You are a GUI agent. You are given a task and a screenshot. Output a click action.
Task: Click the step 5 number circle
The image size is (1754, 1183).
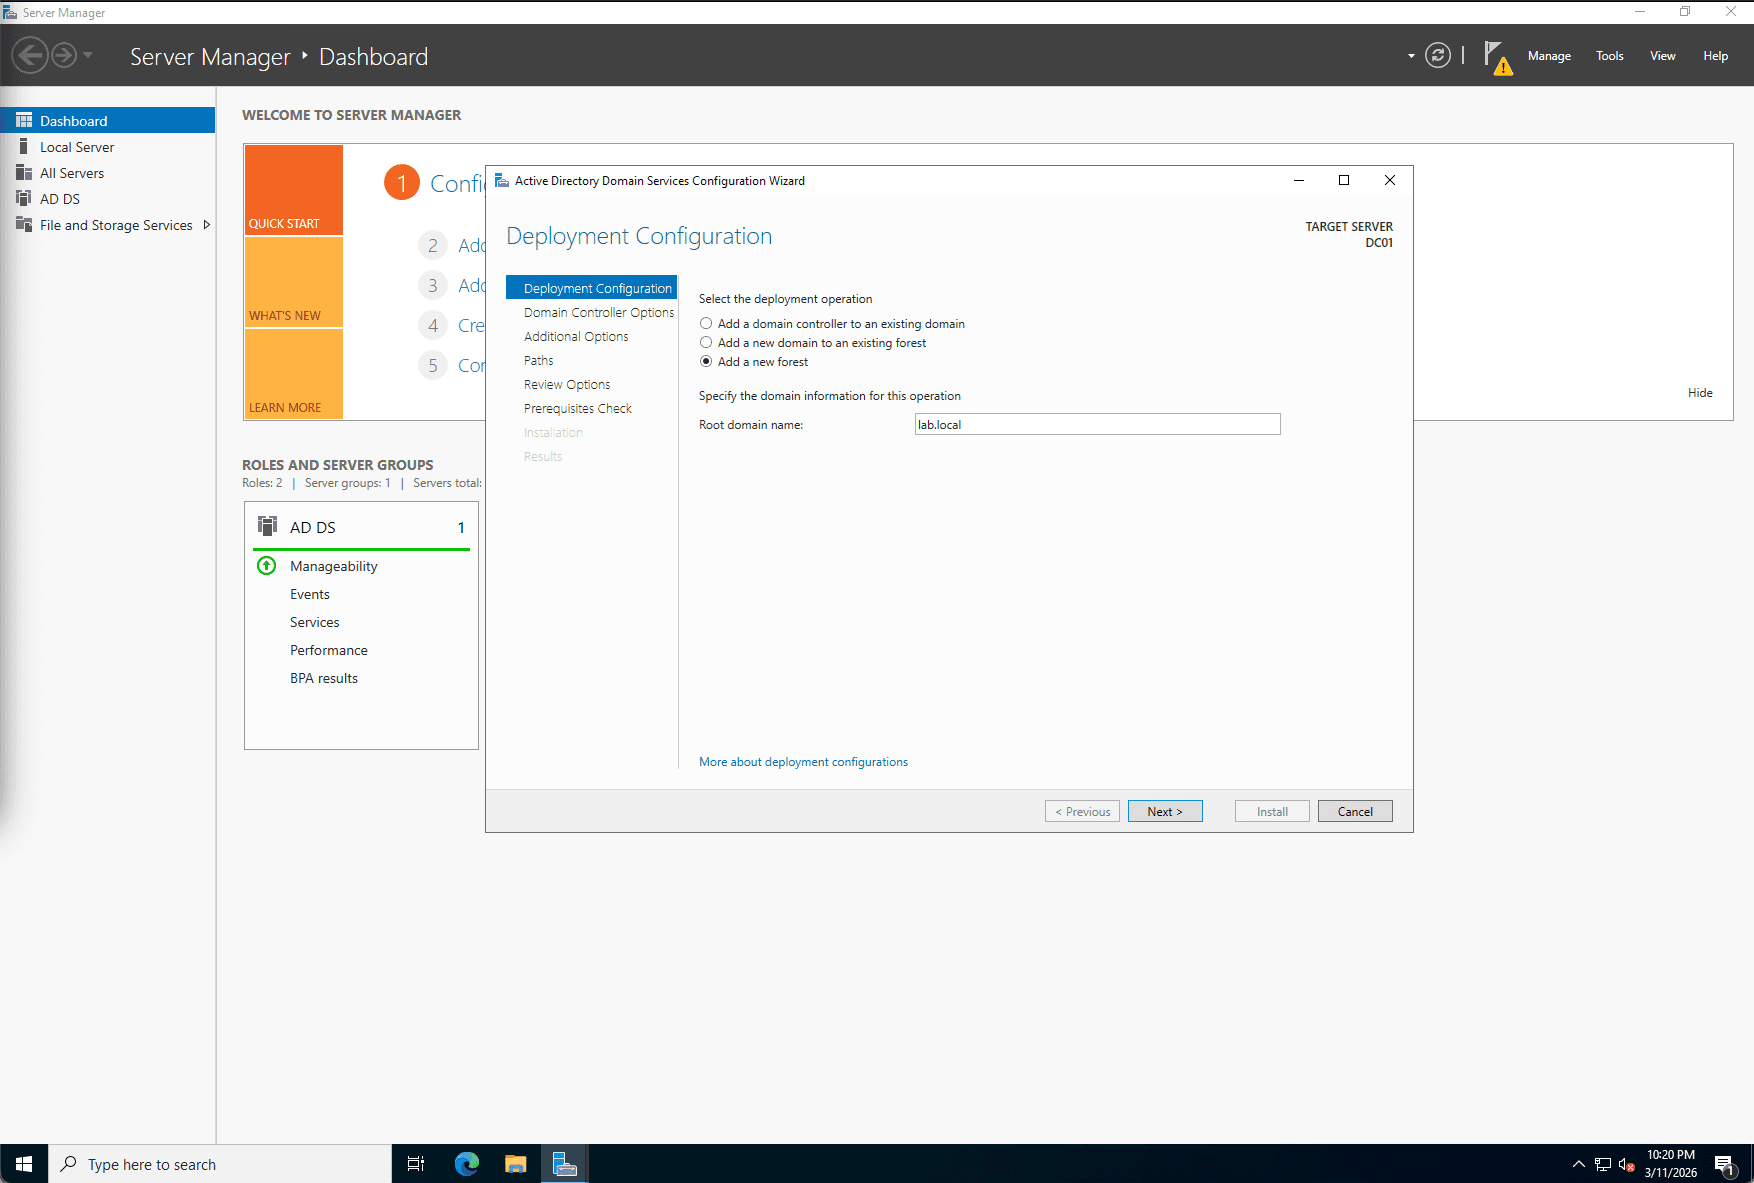(x=433, y=365)
